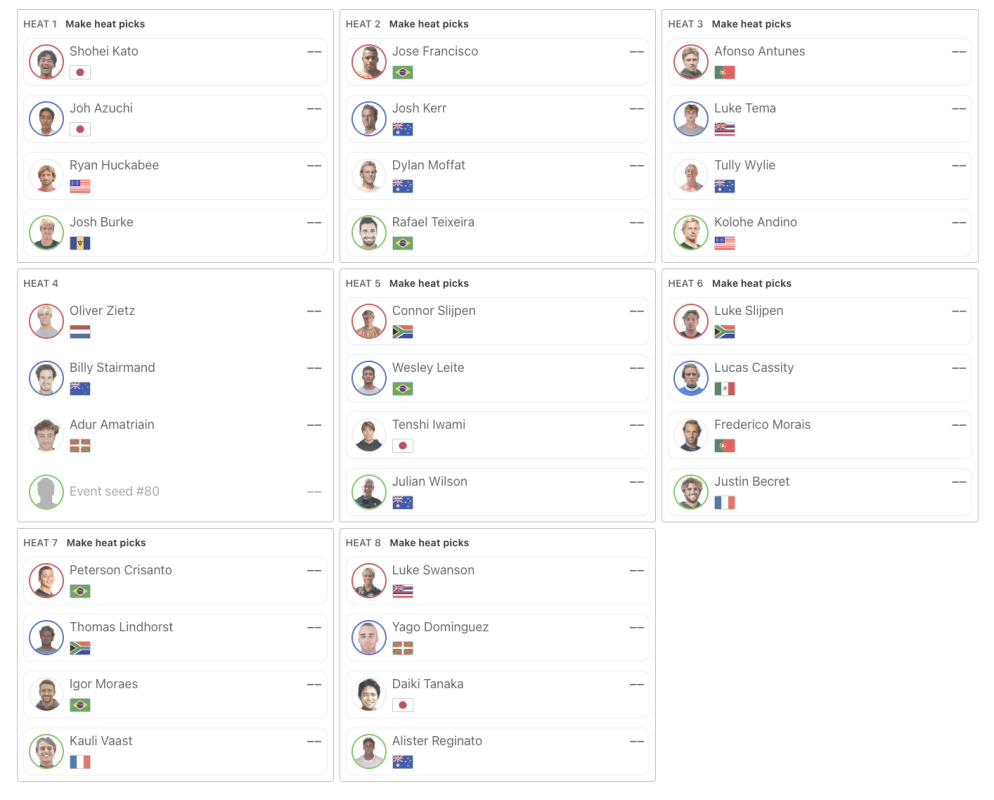Screen dimensions: 994x800
Task: Click Frederico Morais's avatar
Action: point(690,435)
